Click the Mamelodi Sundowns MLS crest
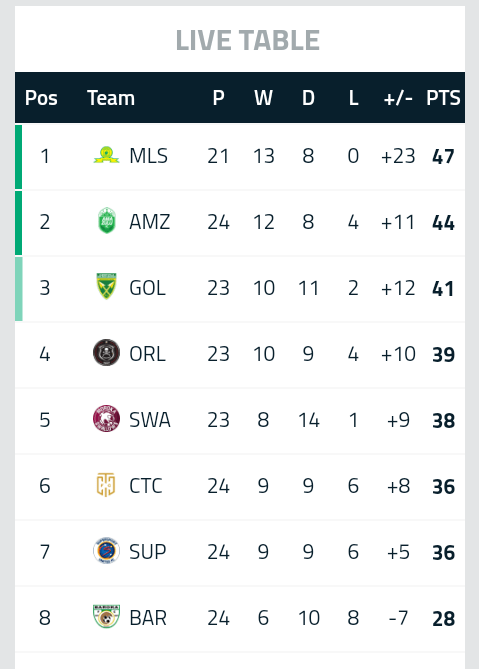 pyautogui.click(x=106, y=156)
